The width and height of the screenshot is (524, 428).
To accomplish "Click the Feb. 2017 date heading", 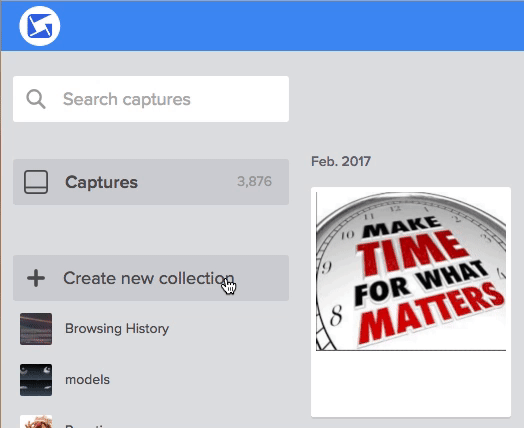I will pyautogui.click(x=341, y=162).
